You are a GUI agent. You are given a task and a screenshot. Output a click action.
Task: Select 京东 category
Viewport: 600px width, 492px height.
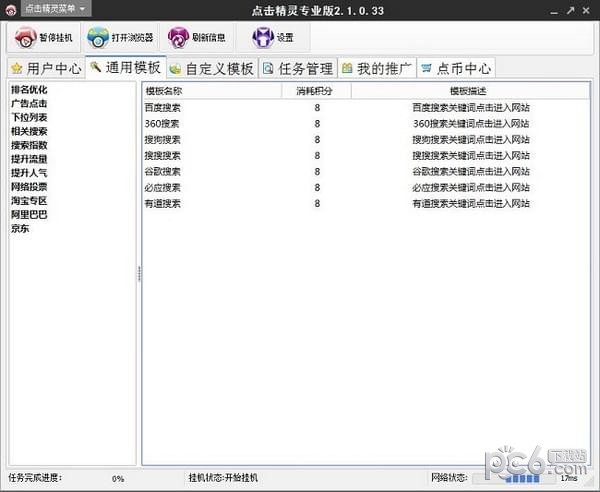click(x=20, y=228)
